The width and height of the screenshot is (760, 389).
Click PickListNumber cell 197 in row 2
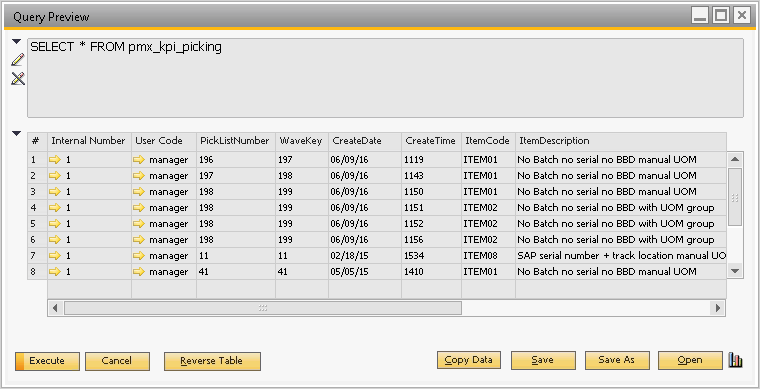pos(236,175)
